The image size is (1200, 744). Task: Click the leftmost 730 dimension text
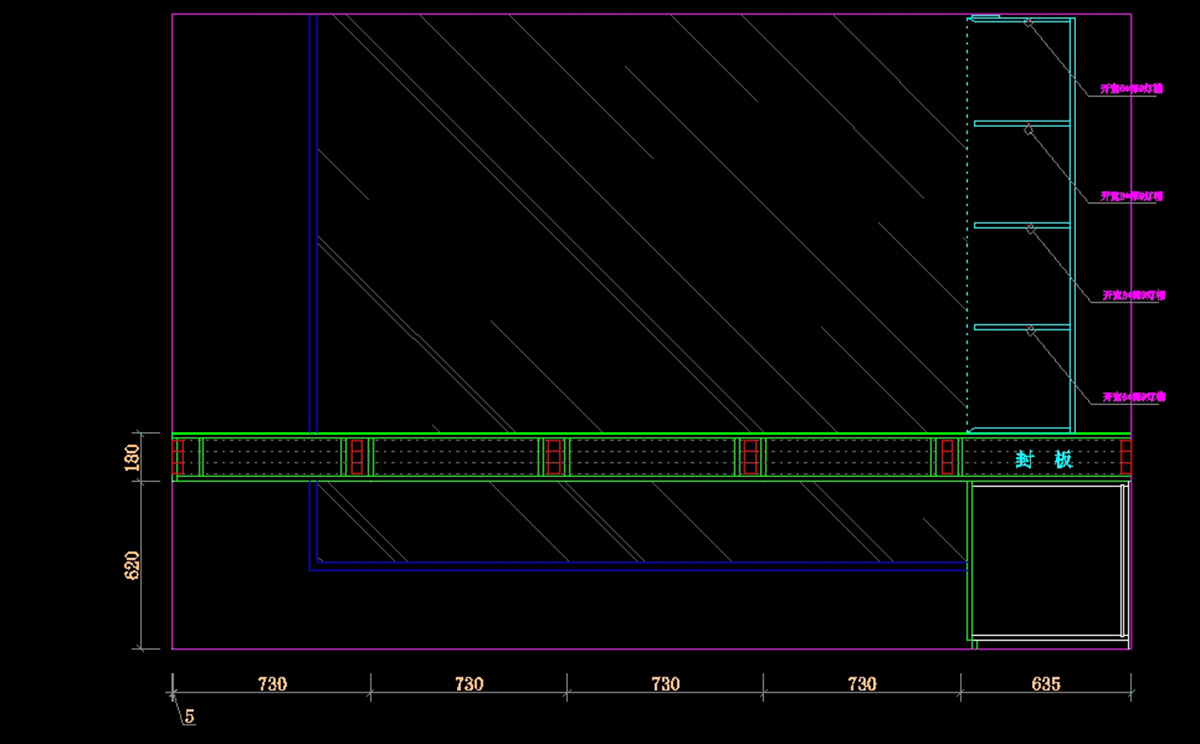pos(272,684)
